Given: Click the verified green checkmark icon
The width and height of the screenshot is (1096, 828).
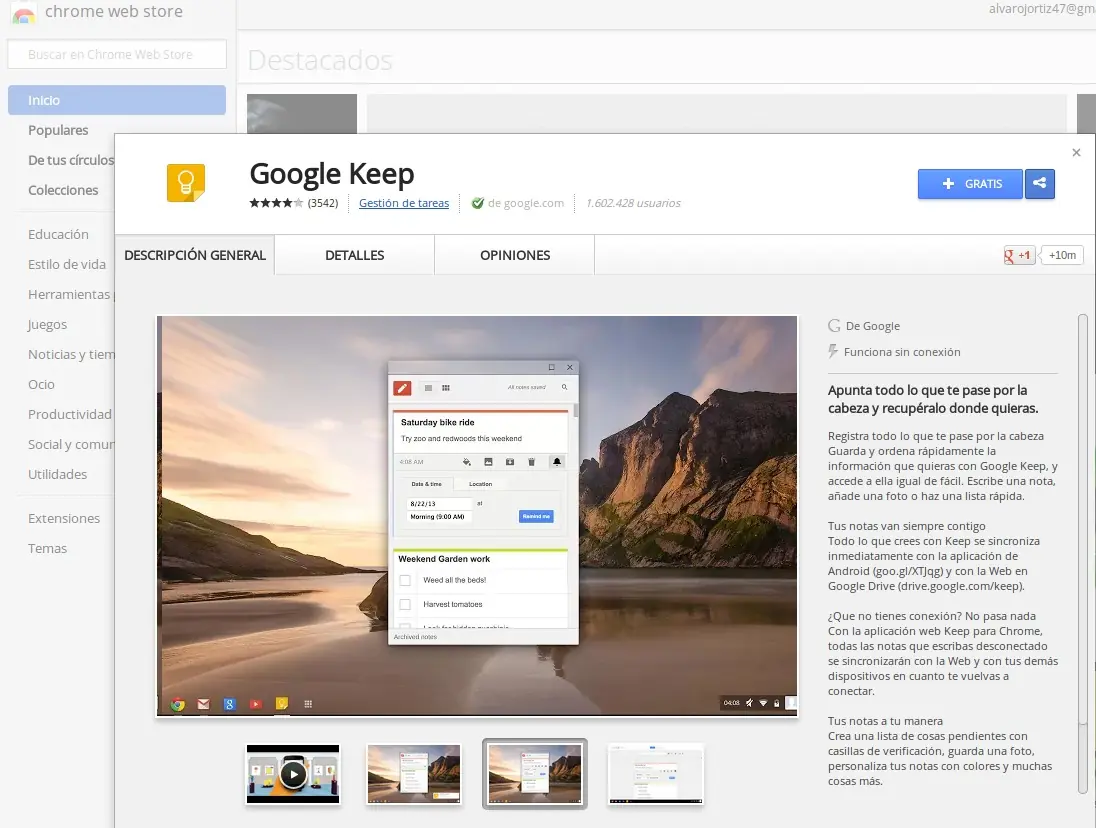Looking at the screenshot, I should pos(477,203).
